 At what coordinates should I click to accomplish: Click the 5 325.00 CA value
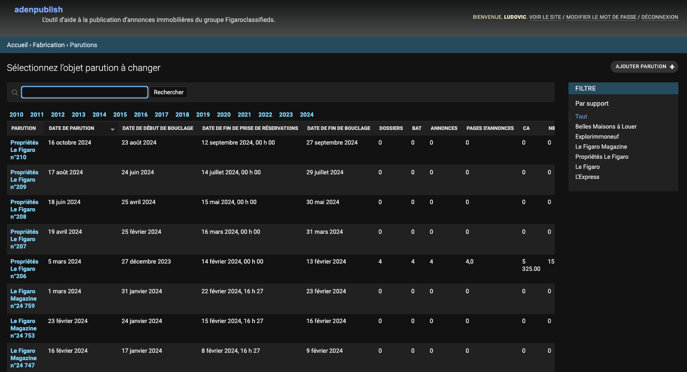(x=531, y=265)
